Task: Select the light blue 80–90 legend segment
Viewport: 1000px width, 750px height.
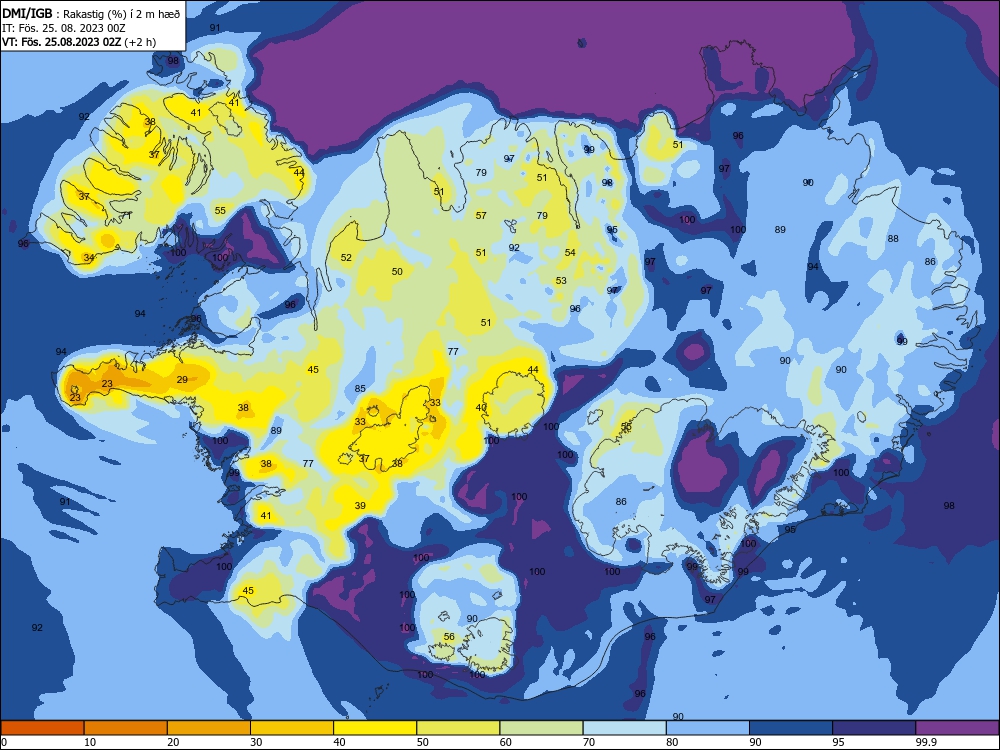Action: pos(708,728)
